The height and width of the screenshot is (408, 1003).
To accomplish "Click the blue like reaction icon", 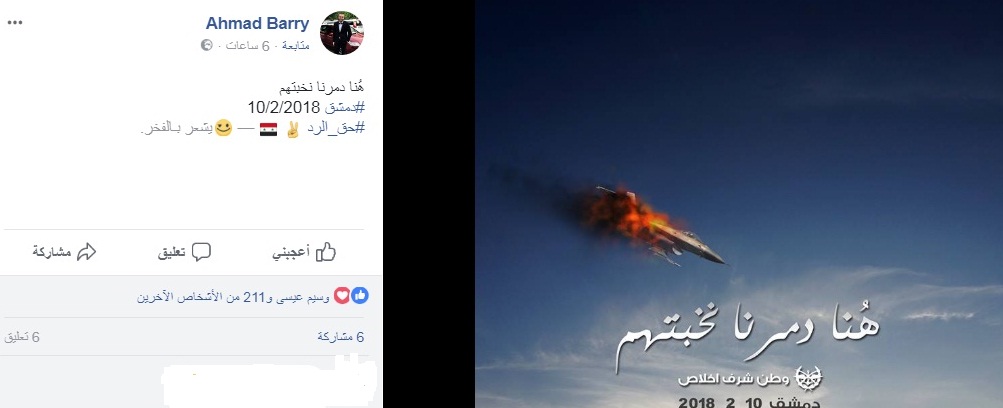I will 359,295.
